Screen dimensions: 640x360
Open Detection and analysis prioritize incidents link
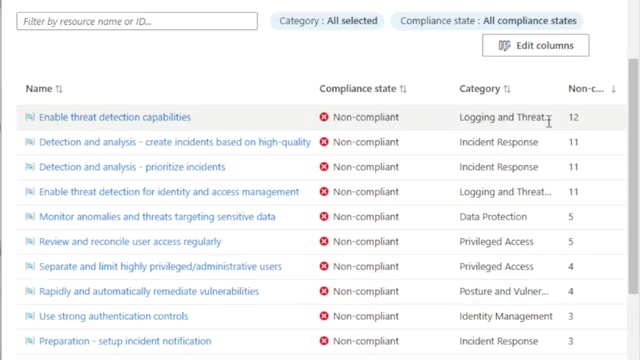[132, 167]
